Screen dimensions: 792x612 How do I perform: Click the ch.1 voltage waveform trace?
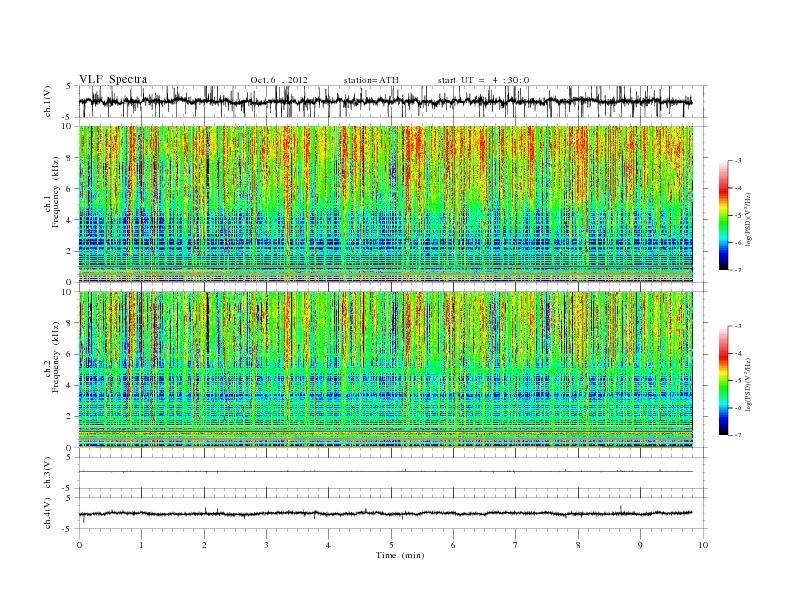click(385, 101)
